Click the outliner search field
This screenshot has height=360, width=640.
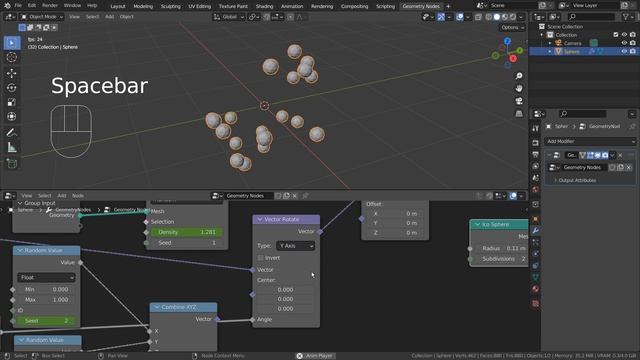click(591, 17)
